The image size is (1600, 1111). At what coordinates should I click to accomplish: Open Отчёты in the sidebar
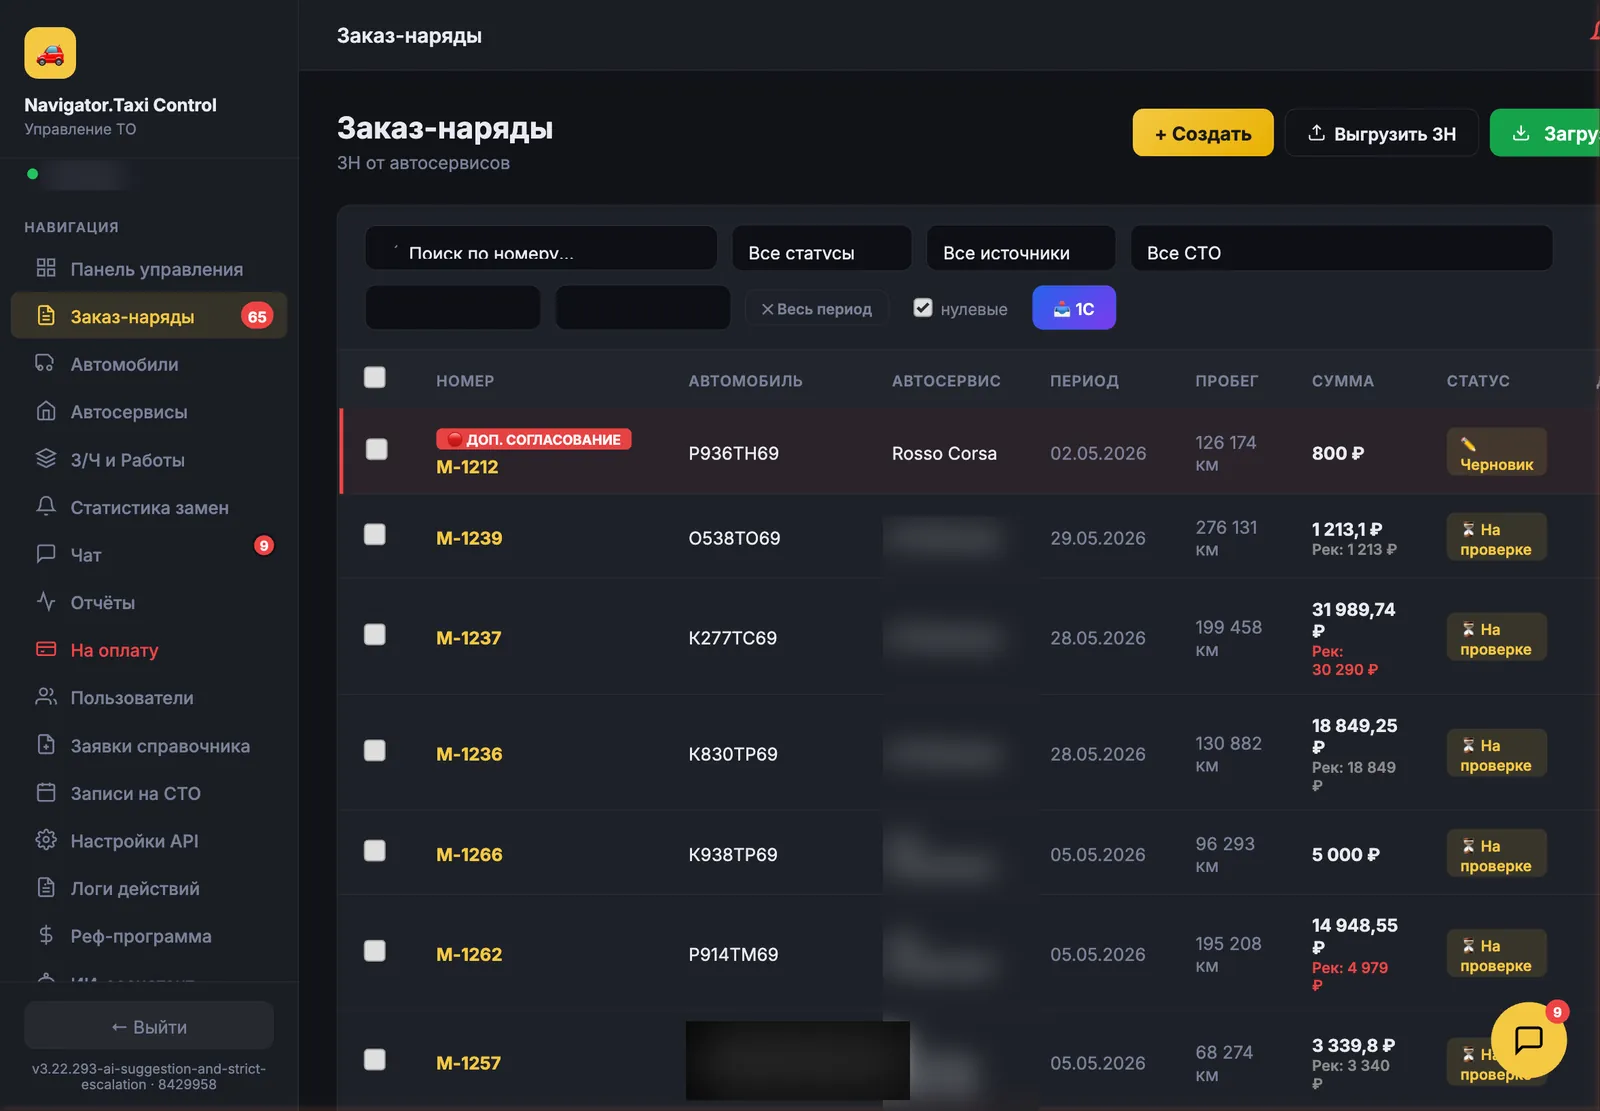tap(149, 602)
